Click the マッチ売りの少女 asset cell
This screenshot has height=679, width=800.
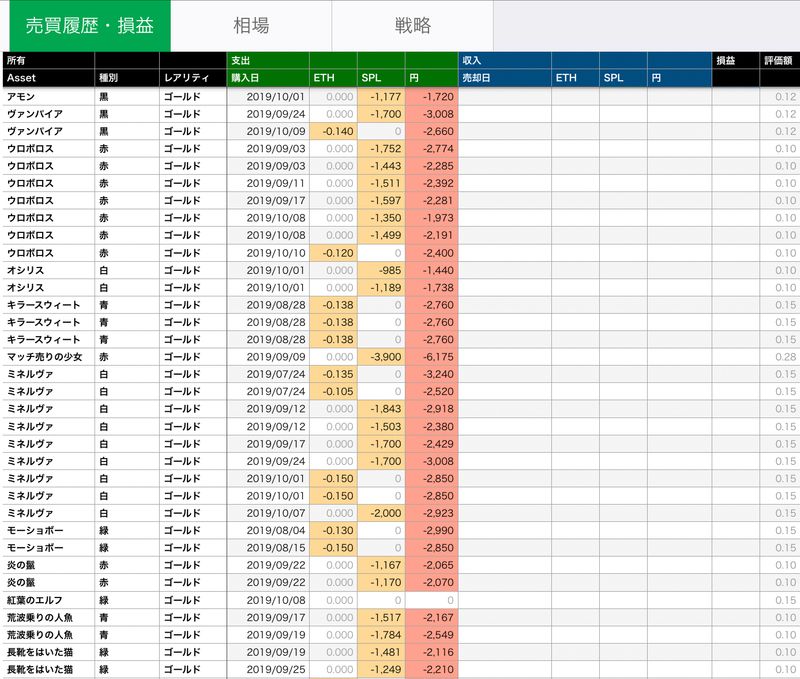click(x=48, y=357)
